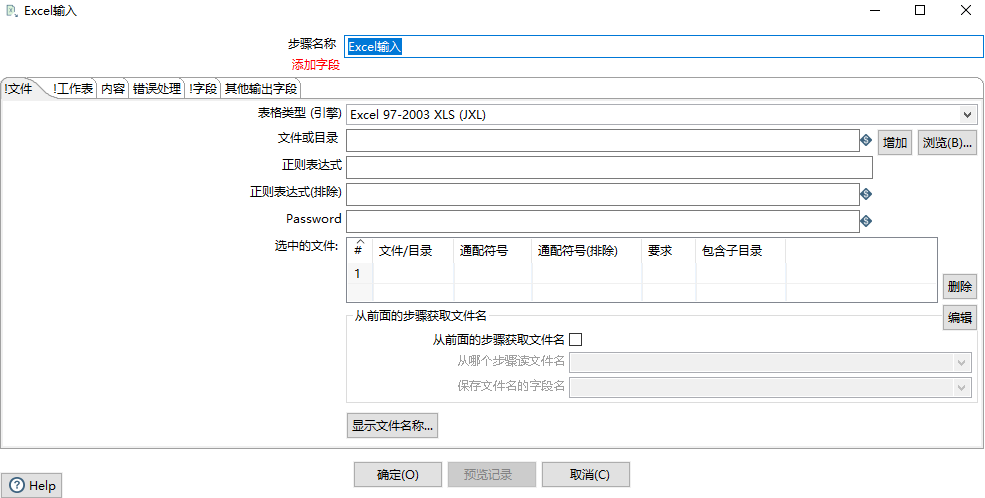Click the 文件/目录 column header
The height and width of the screenshot is (498, 985).
[413, 251]
